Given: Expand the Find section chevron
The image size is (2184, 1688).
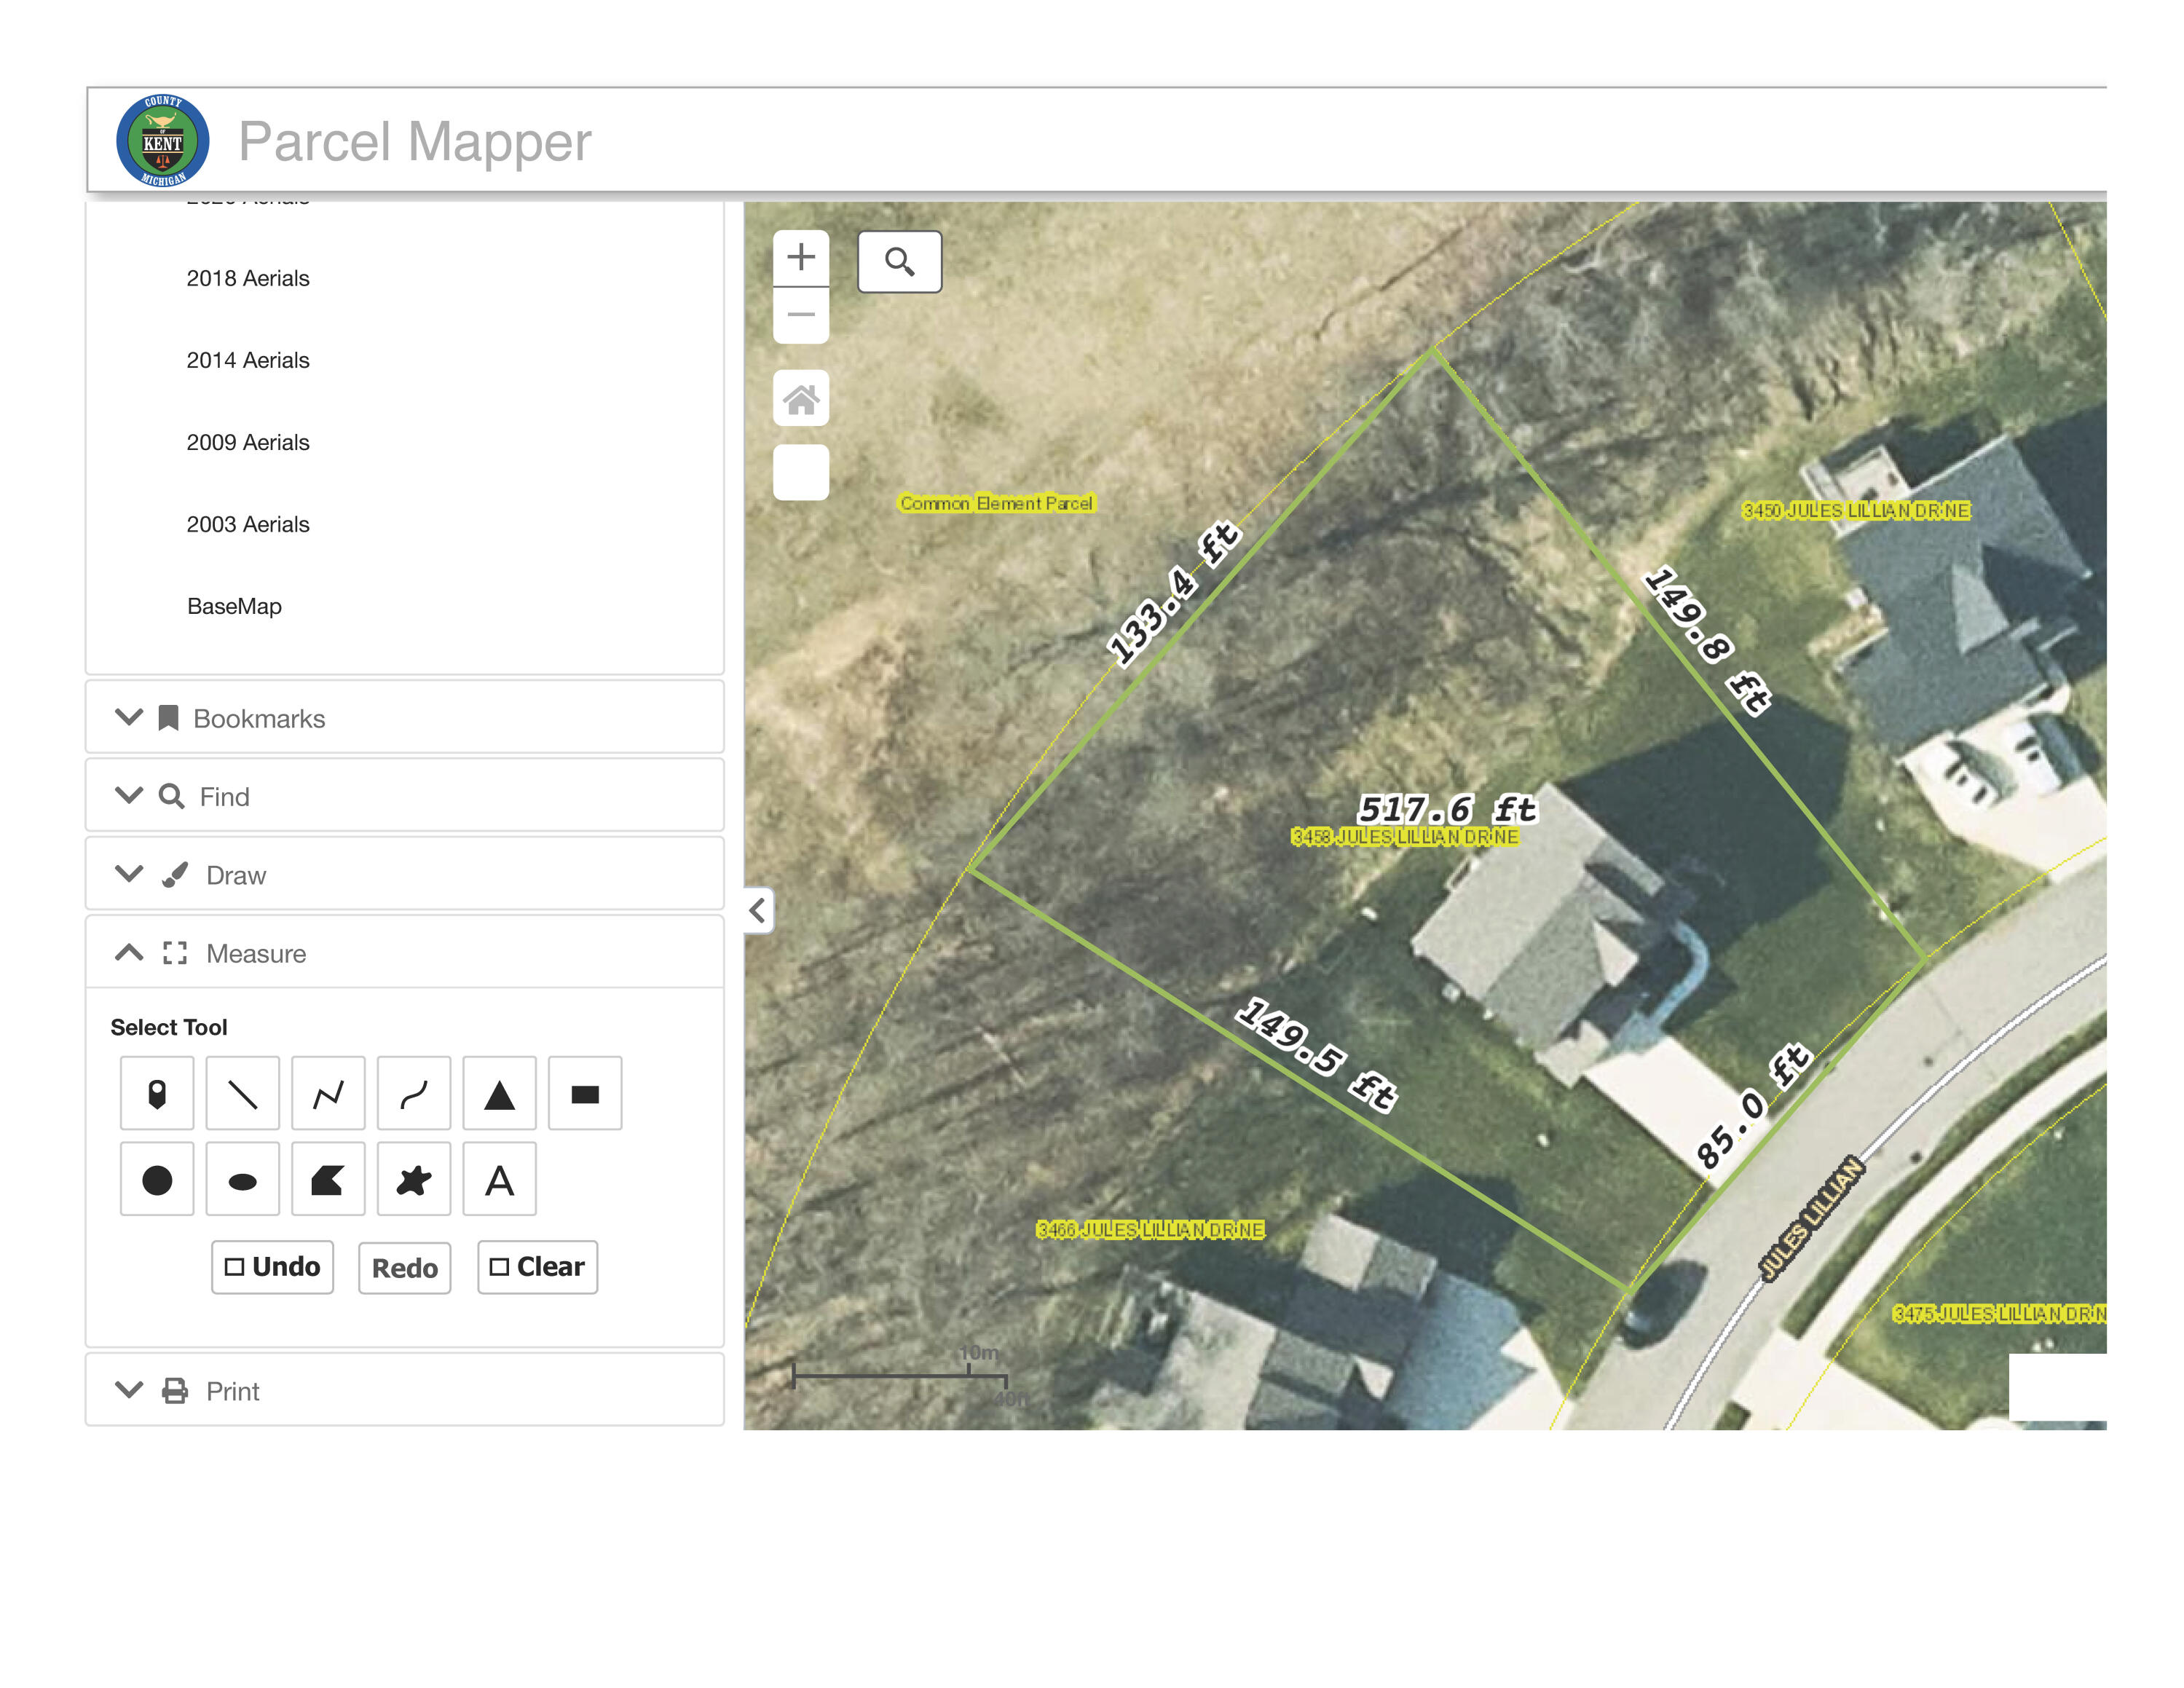Looking at the screenshot, I should point(129,795).
